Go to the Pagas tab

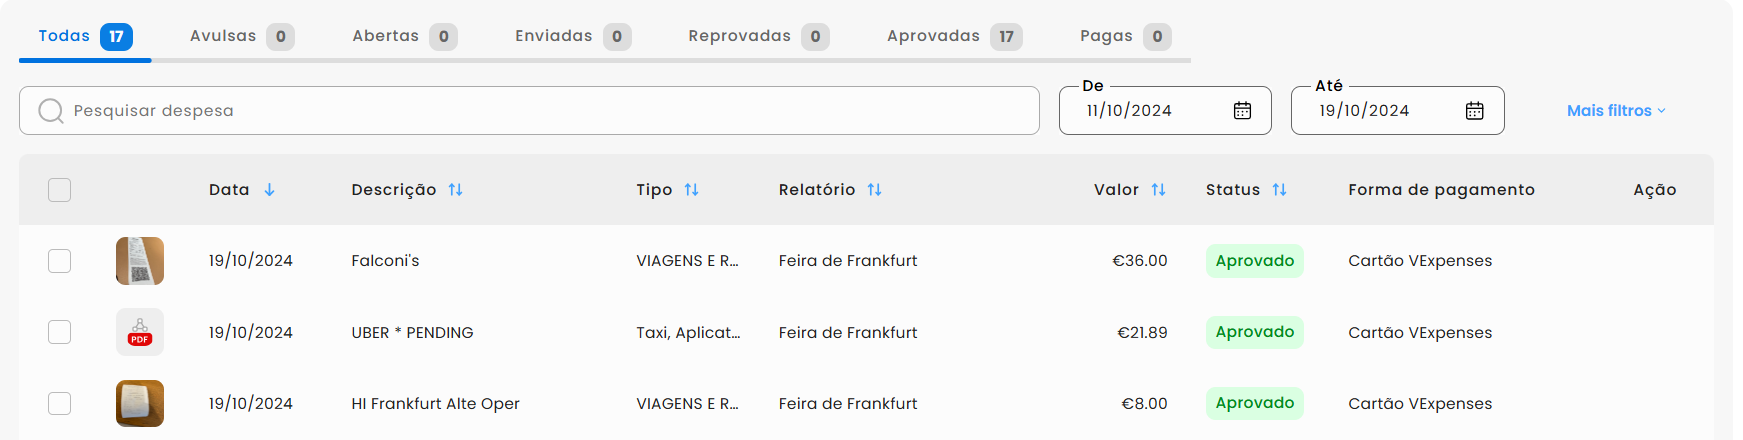1125,37
